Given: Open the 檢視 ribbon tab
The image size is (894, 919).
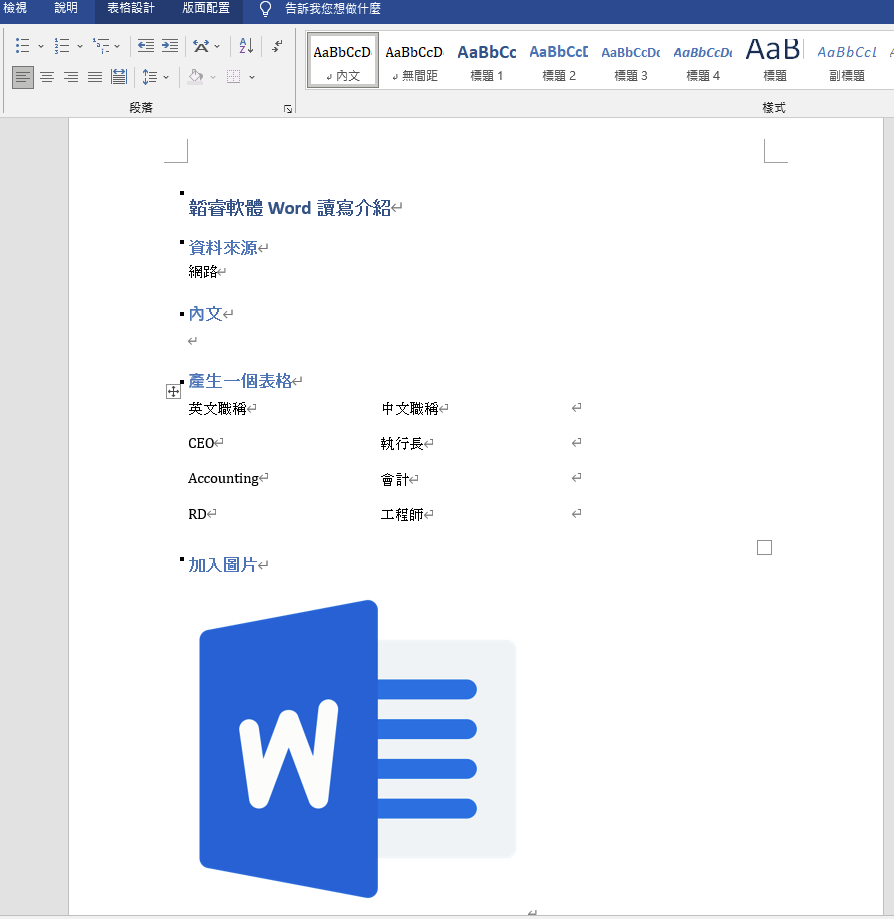Looking at the screenshot, I should 15,9.
